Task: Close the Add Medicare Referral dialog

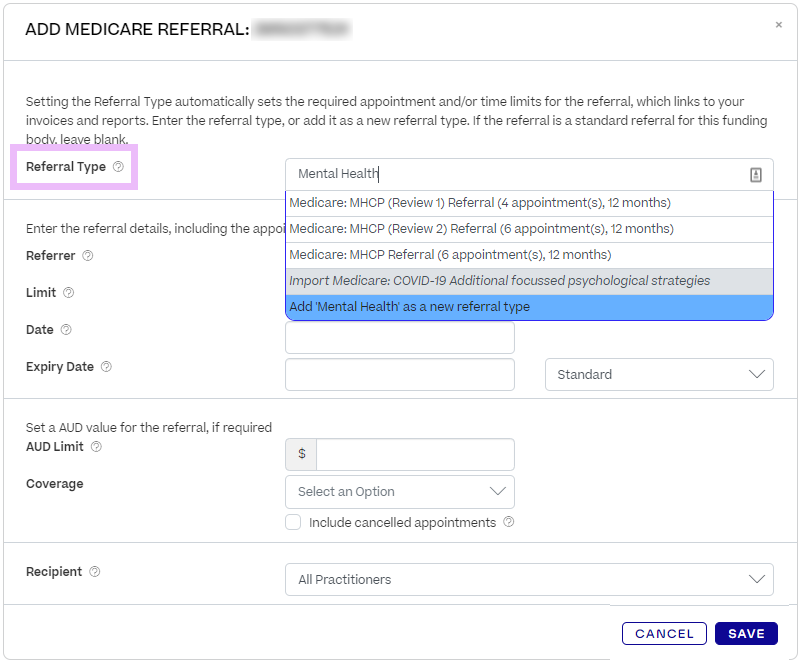Action: (779, 24)
